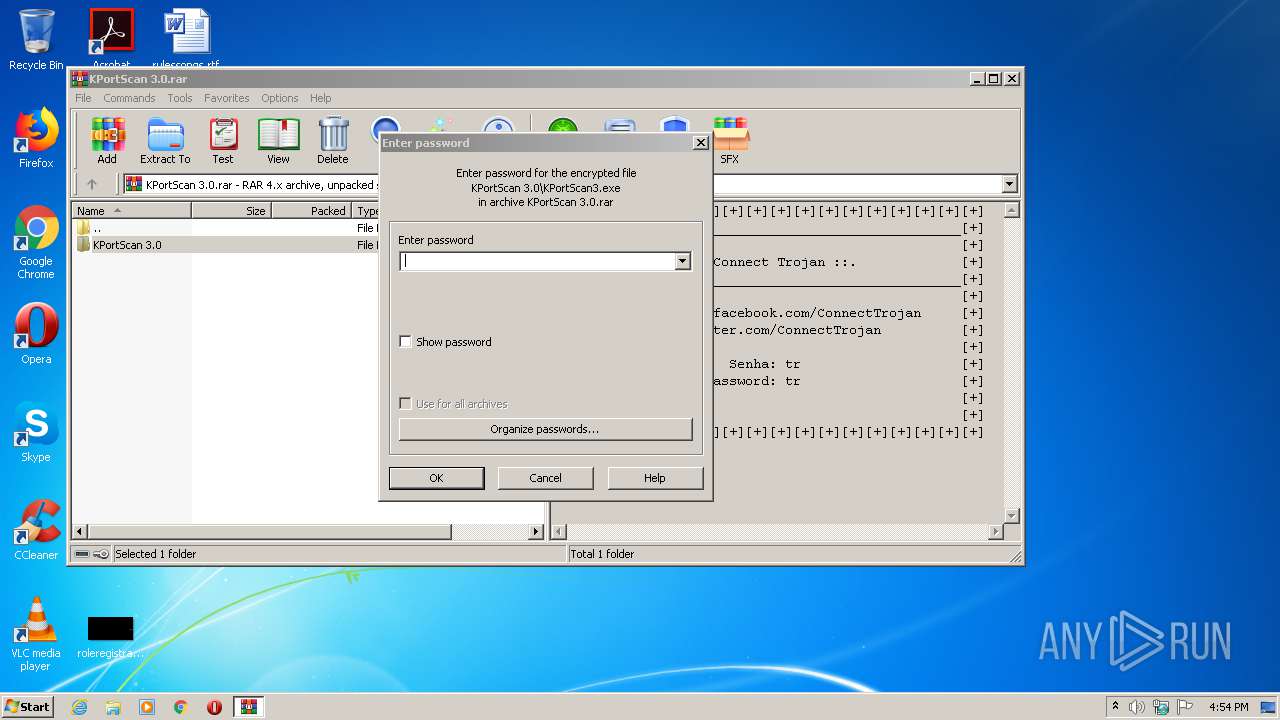Click the Extract To toolbar icon
Screen dimensions: 1280x720
pos(165,140)
